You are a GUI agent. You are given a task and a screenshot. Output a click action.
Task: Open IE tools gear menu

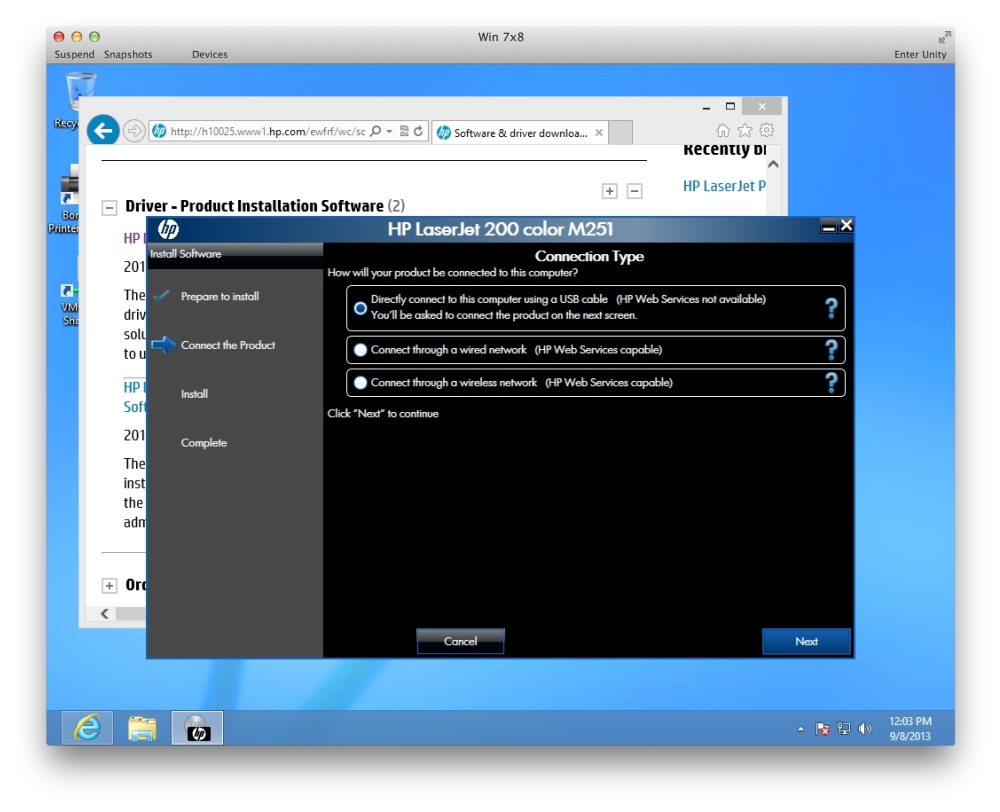tap(767, 130)
